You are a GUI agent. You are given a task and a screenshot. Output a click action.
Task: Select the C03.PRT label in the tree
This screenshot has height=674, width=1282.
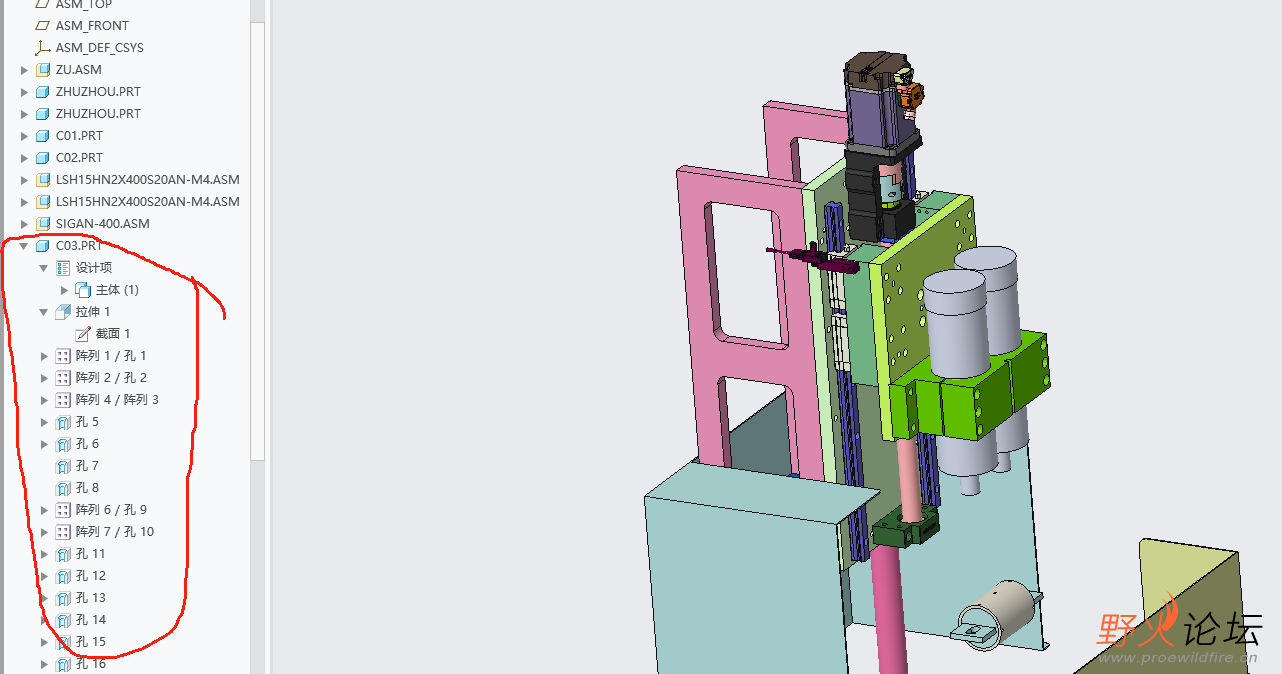pyautogui.click(x=79, y=246)
